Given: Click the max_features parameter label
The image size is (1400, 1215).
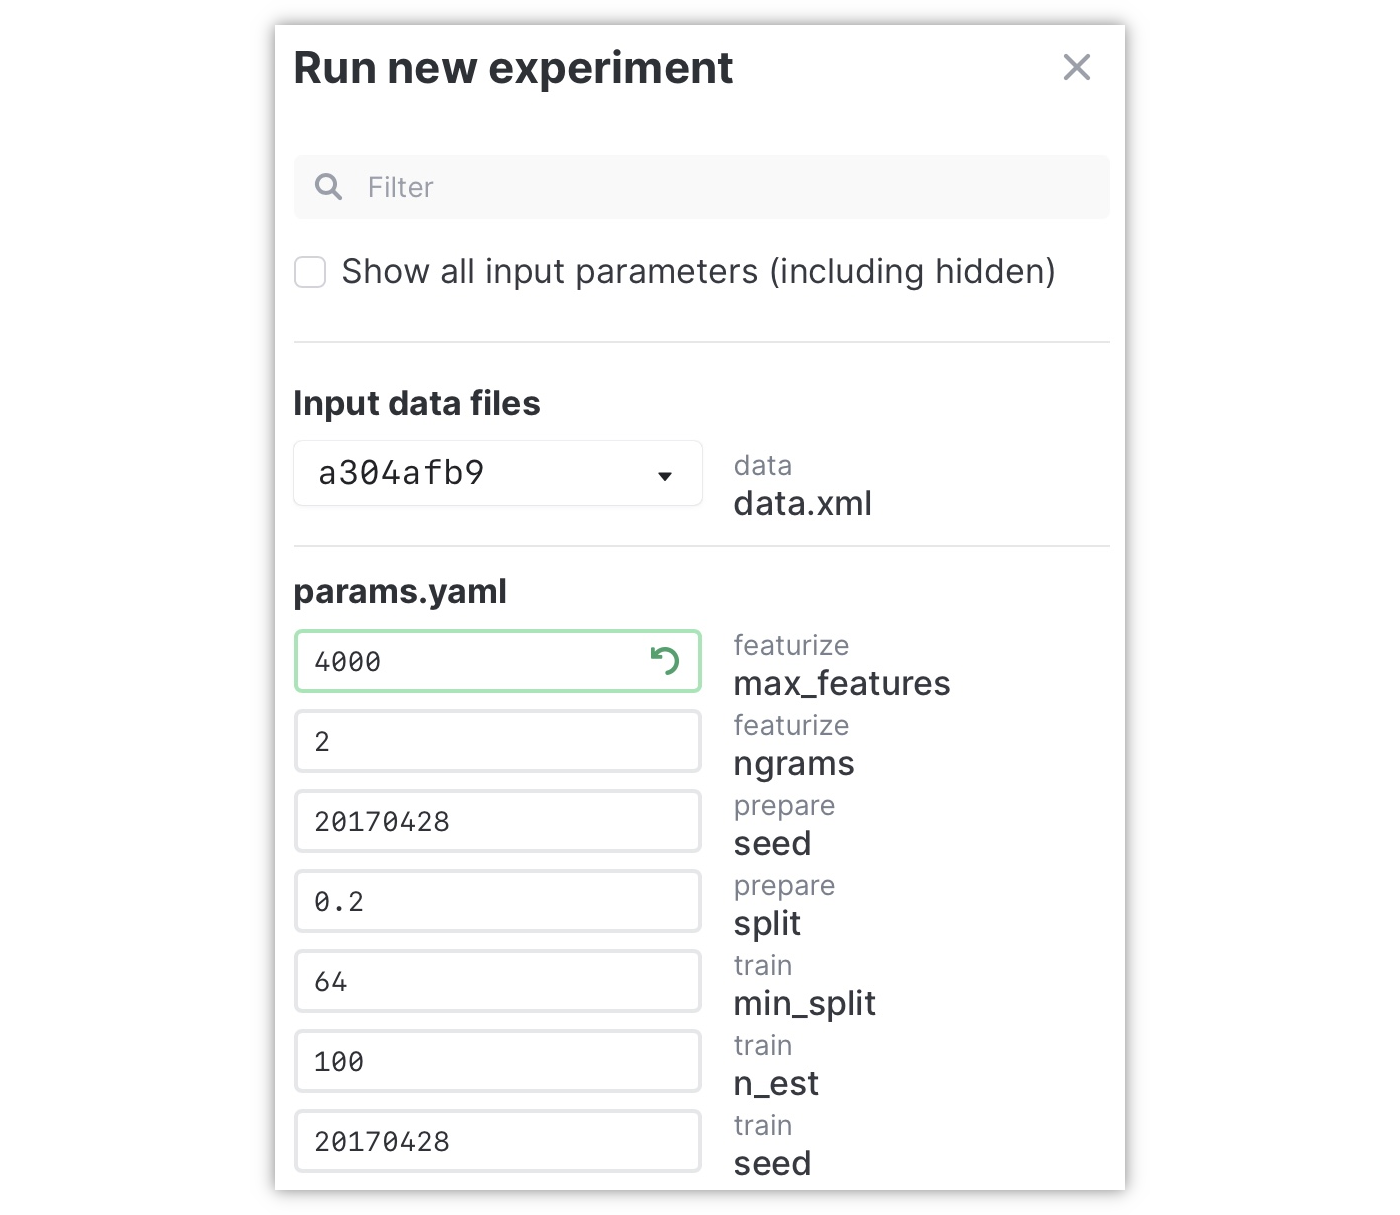Looking at the screenshot, I should pos(841,683).
